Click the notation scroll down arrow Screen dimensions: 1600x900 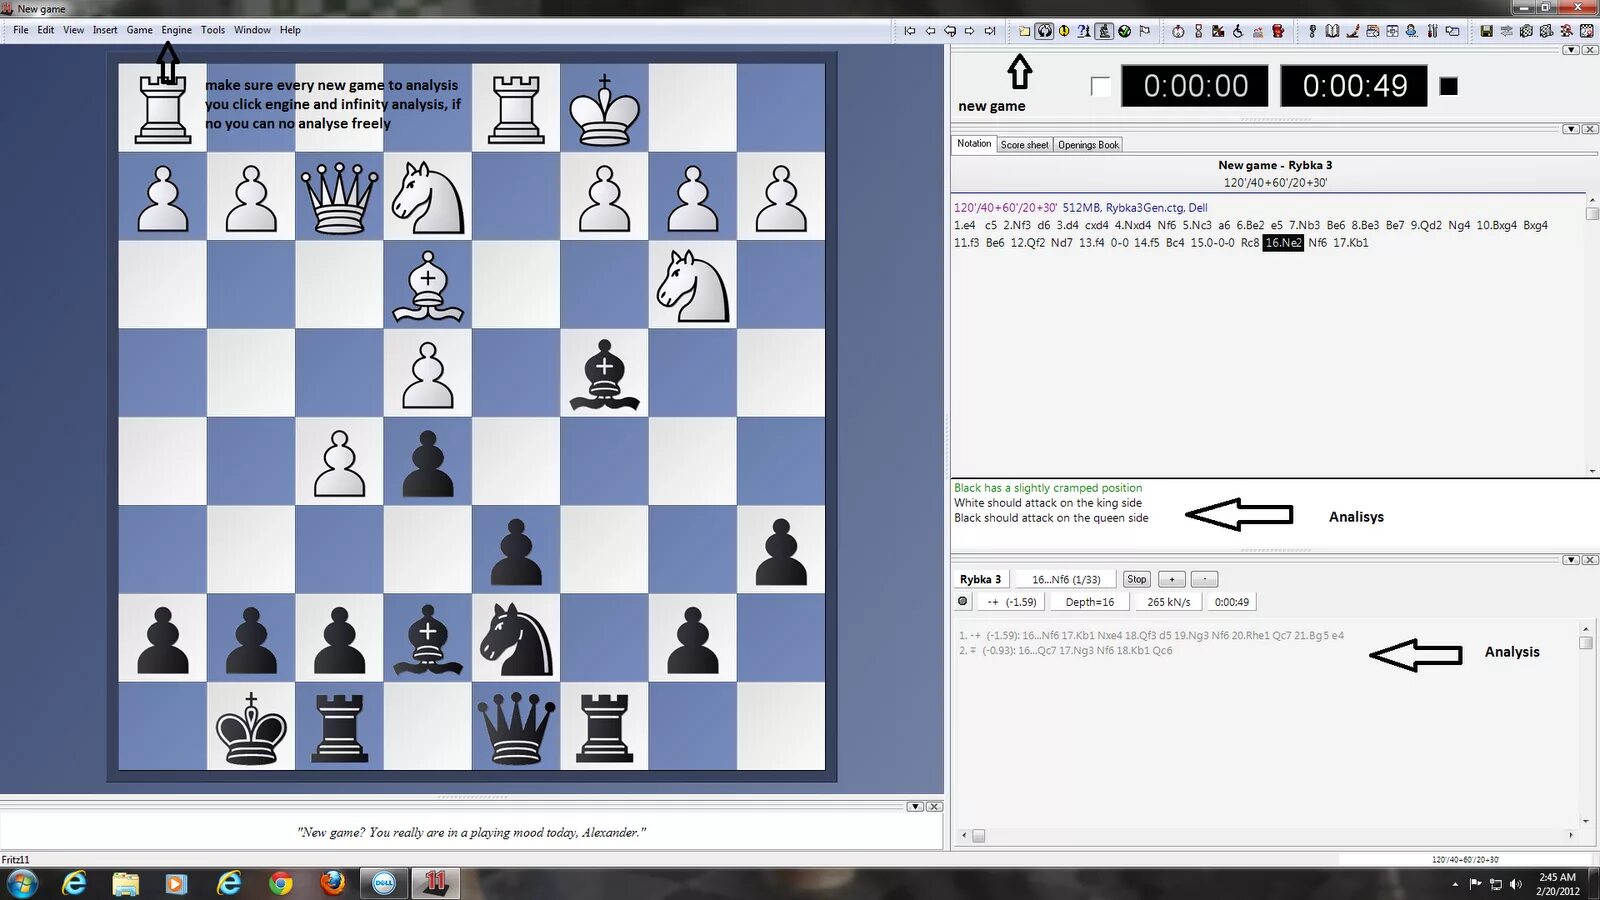1592,470
